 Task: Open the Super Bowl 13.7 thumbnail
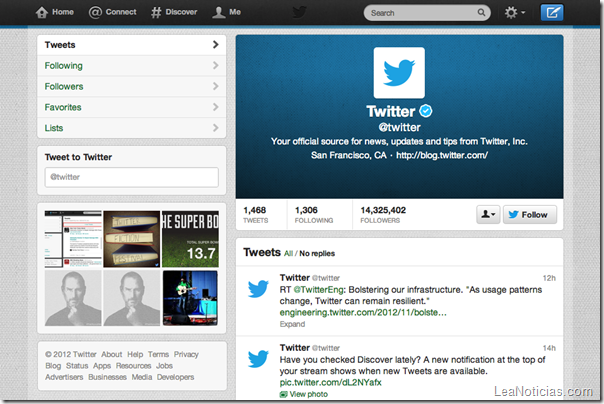coord(190,239)
